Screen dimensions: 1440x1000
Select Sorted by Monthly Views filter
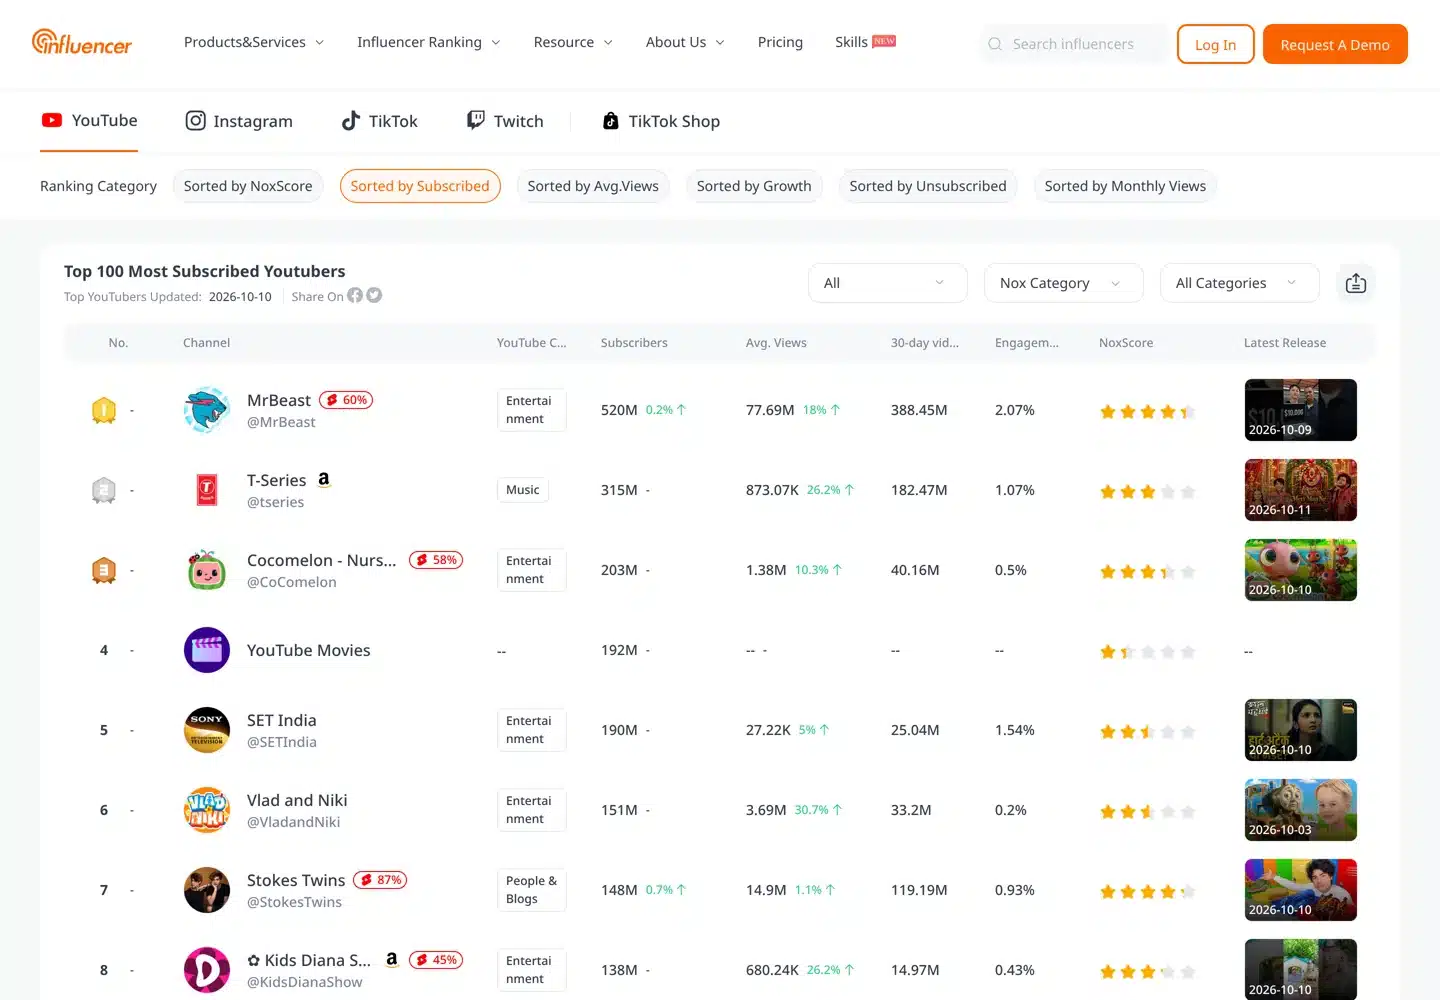(x=1125, y=186)
